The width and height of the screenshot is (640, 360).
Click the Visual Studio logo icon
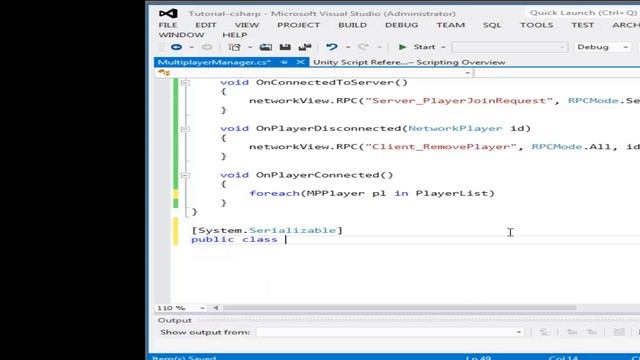(x=168, y=13)
